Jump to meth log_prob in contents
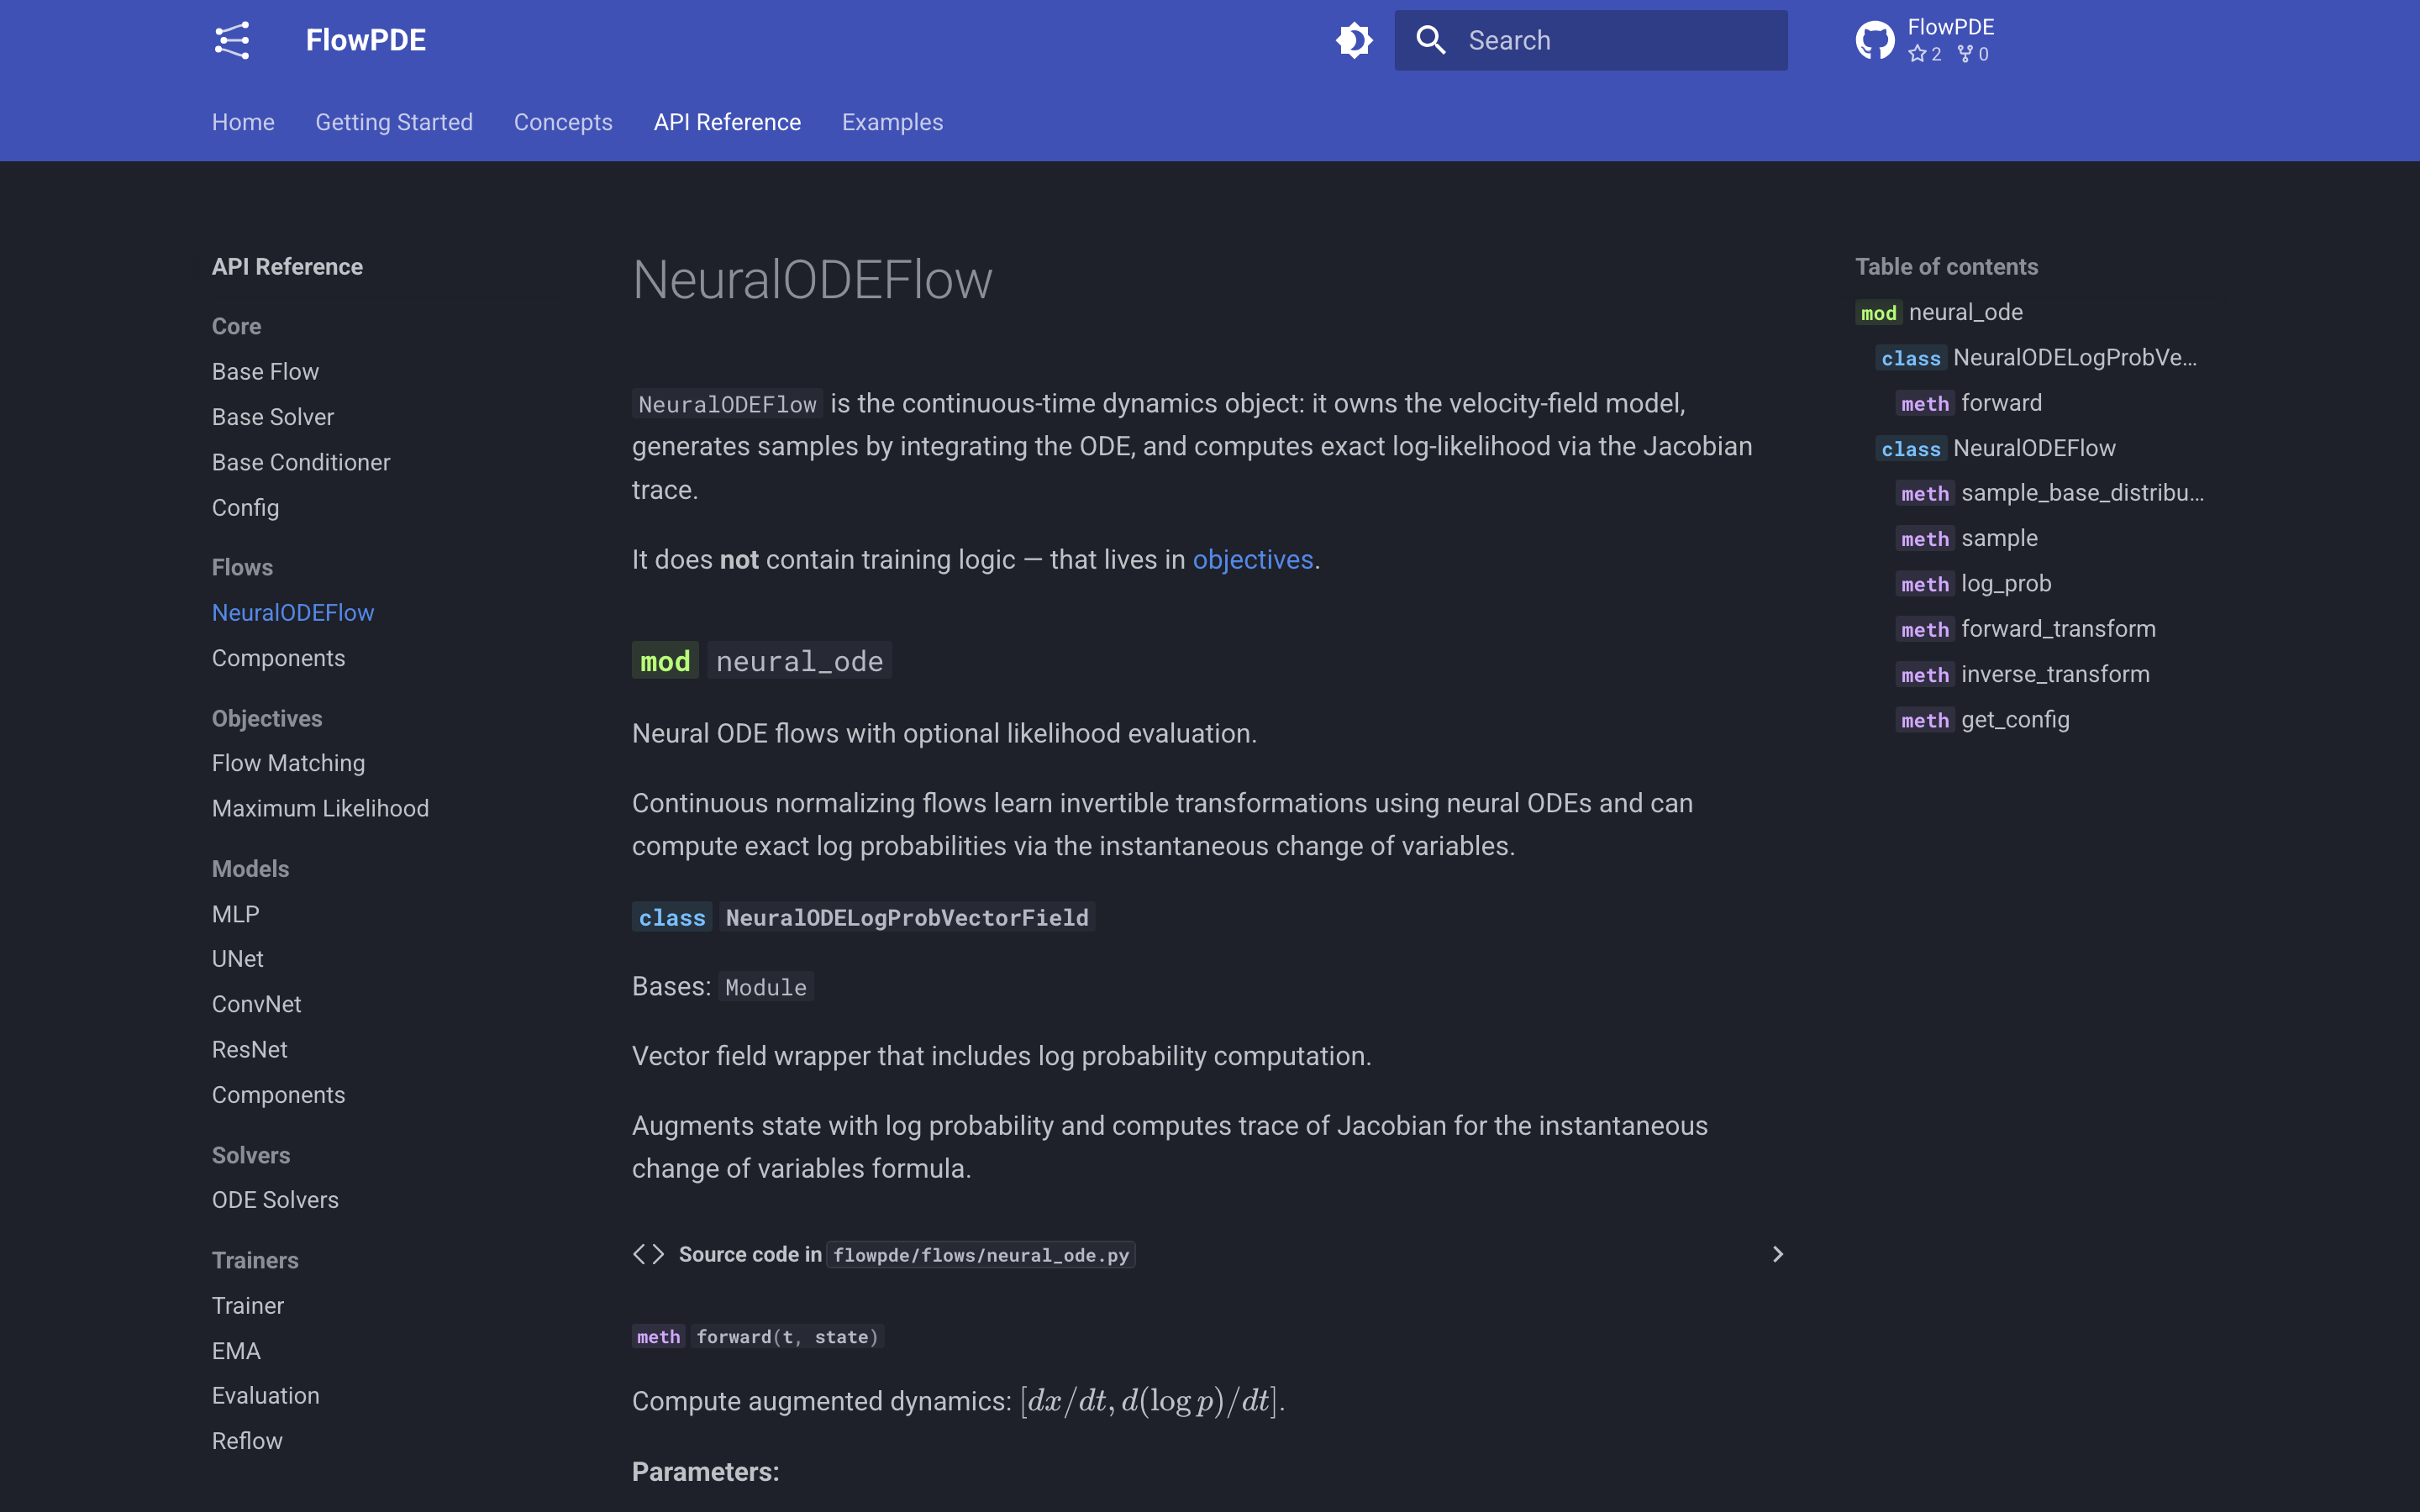The width and height of the screenshot is (2420, 1512). [x=1974, y=584]
